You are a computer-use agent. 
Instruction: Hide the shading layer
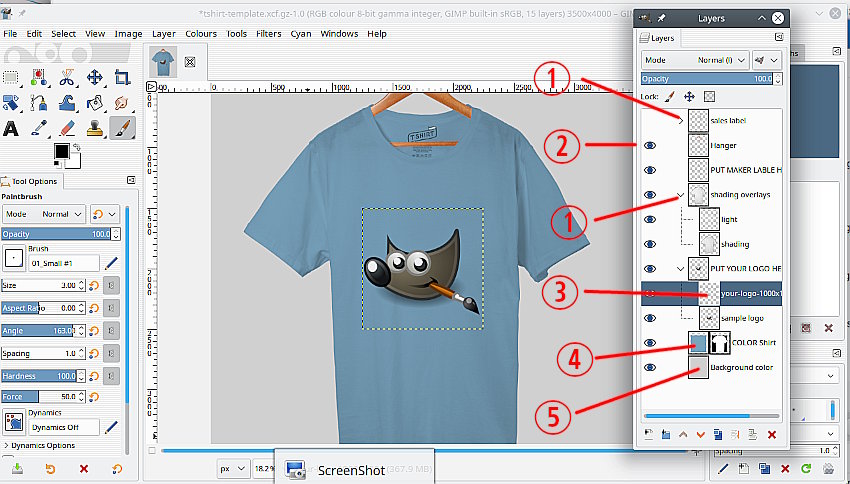(649, 244)
